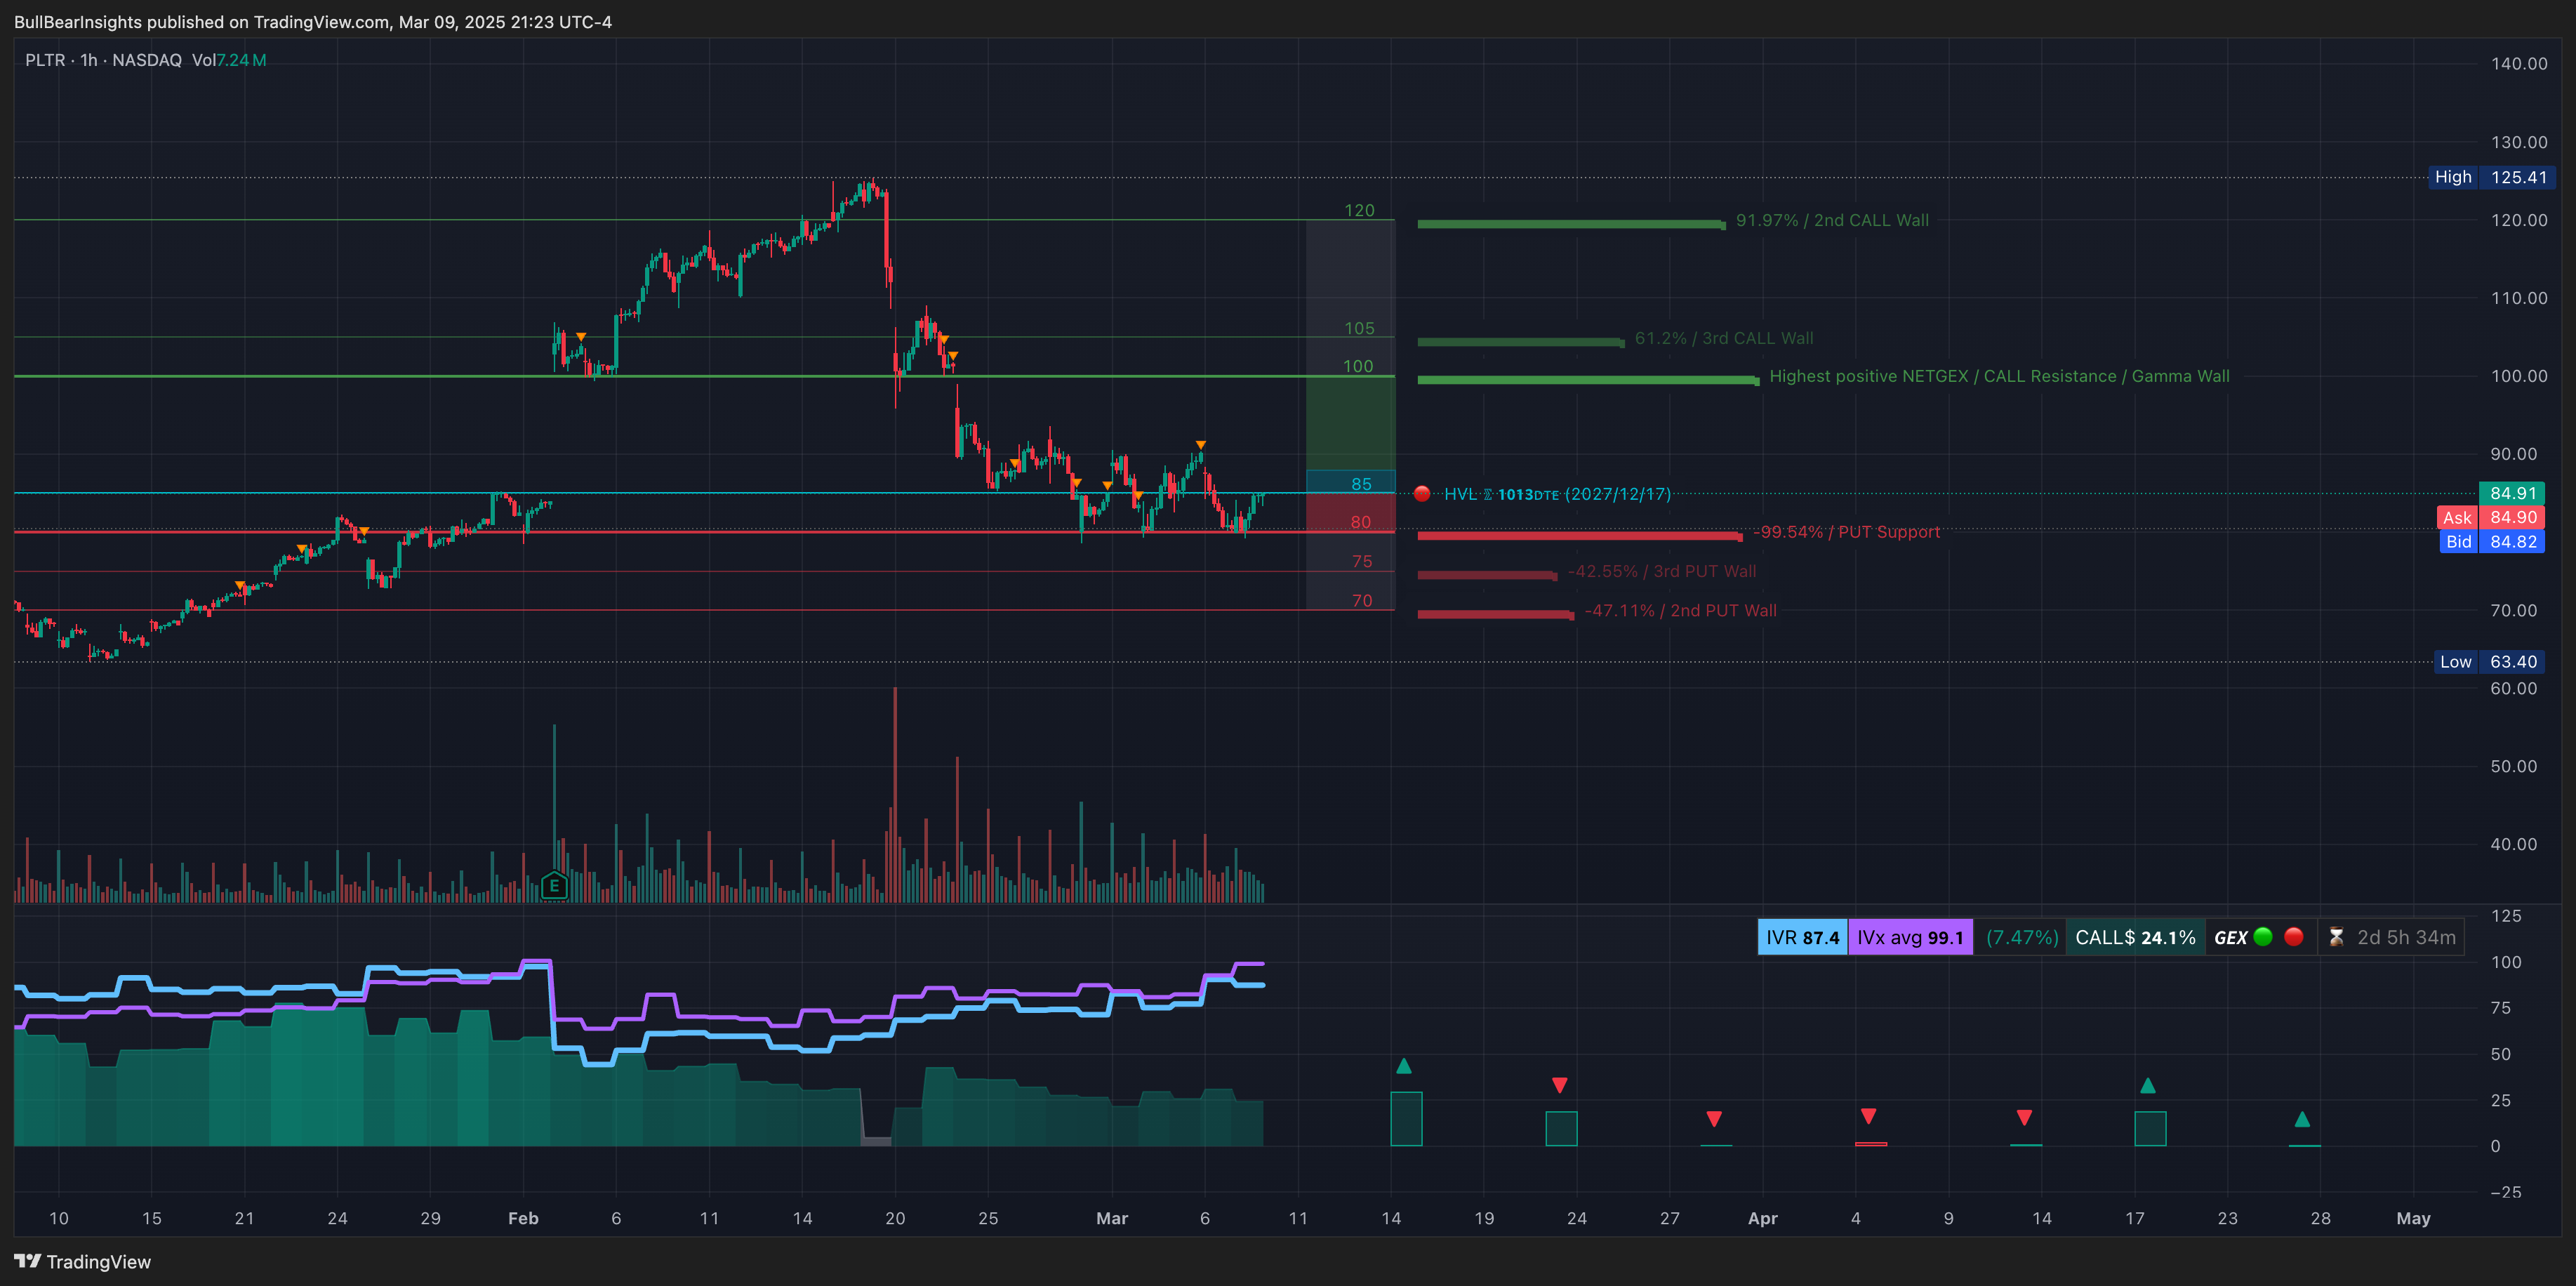Click the Ask 84.90 label
Image resolution: width=2576 pixels, height=1286 pixels.
coord(2490,517)
